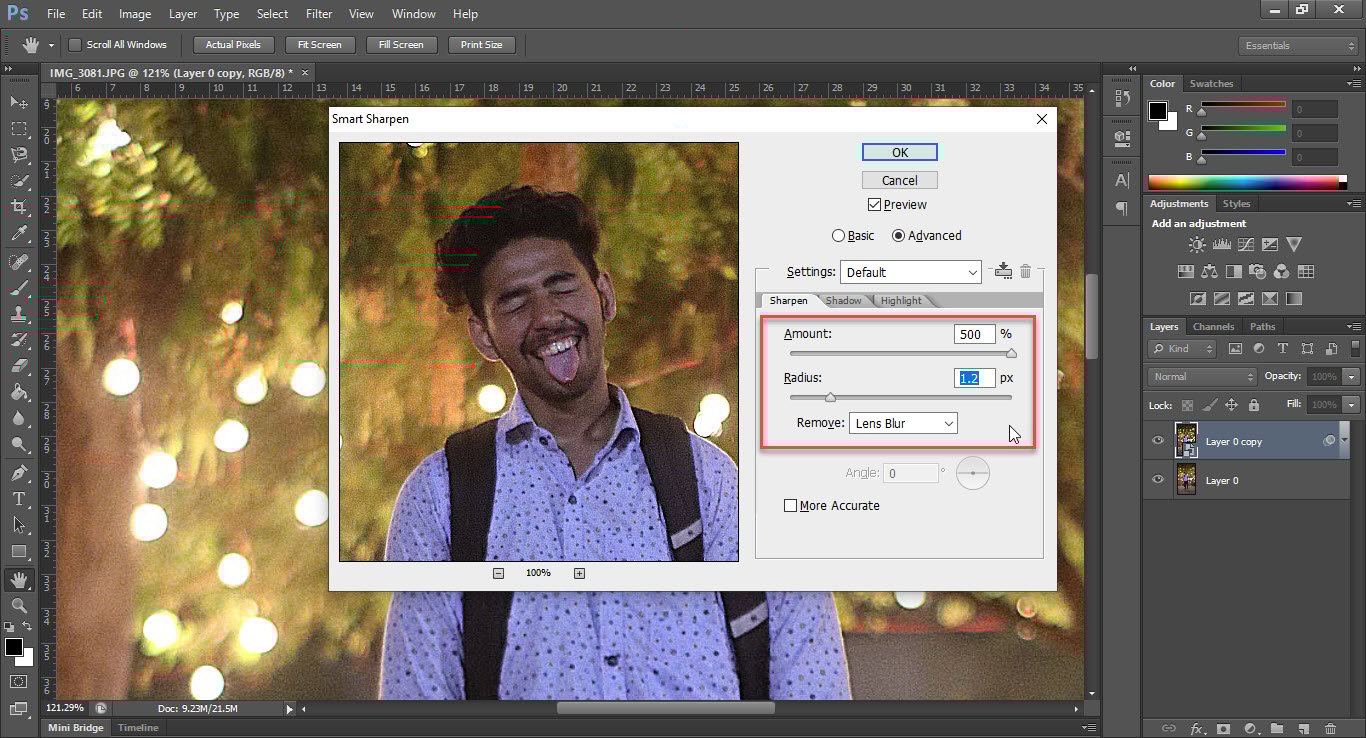Toggle the Preview checkbox
Image resolution: width=1366 pixels, height=738 pixels.
[x=874, y=204]
